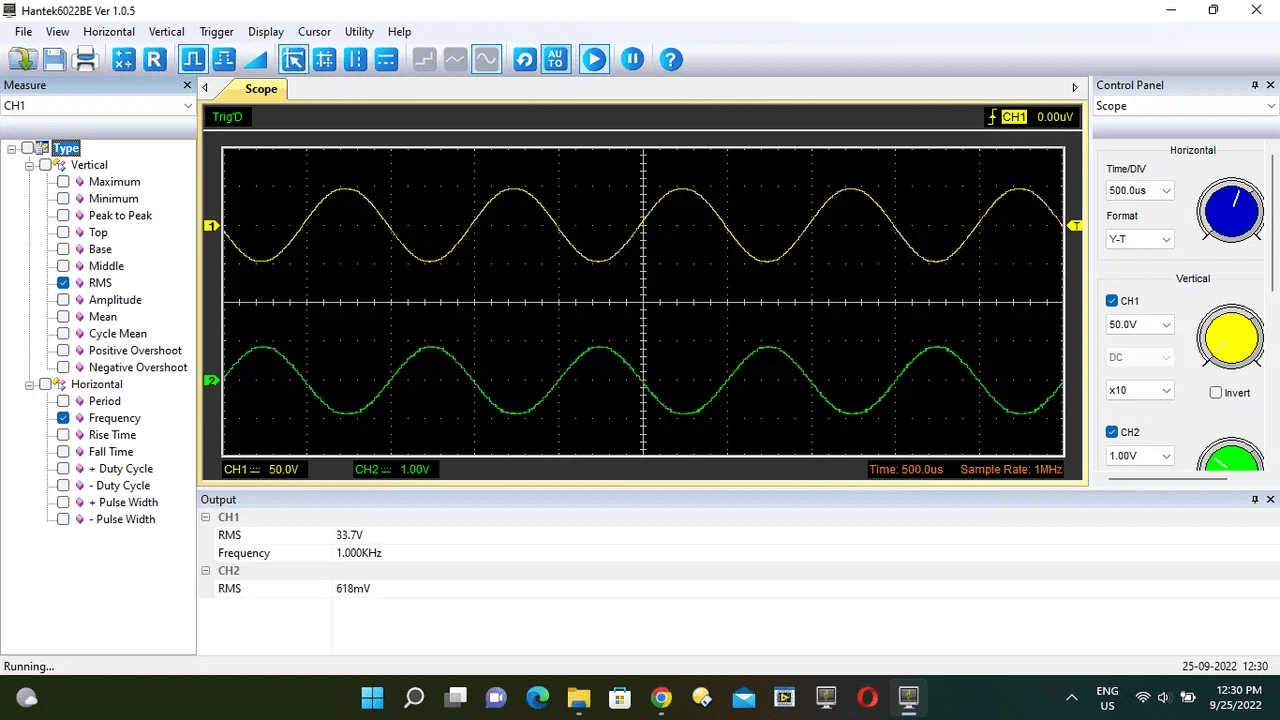Click the Reference 'R' toolbar icon
The width and height of the screenshot is (1280, 720).
point(154,59)
